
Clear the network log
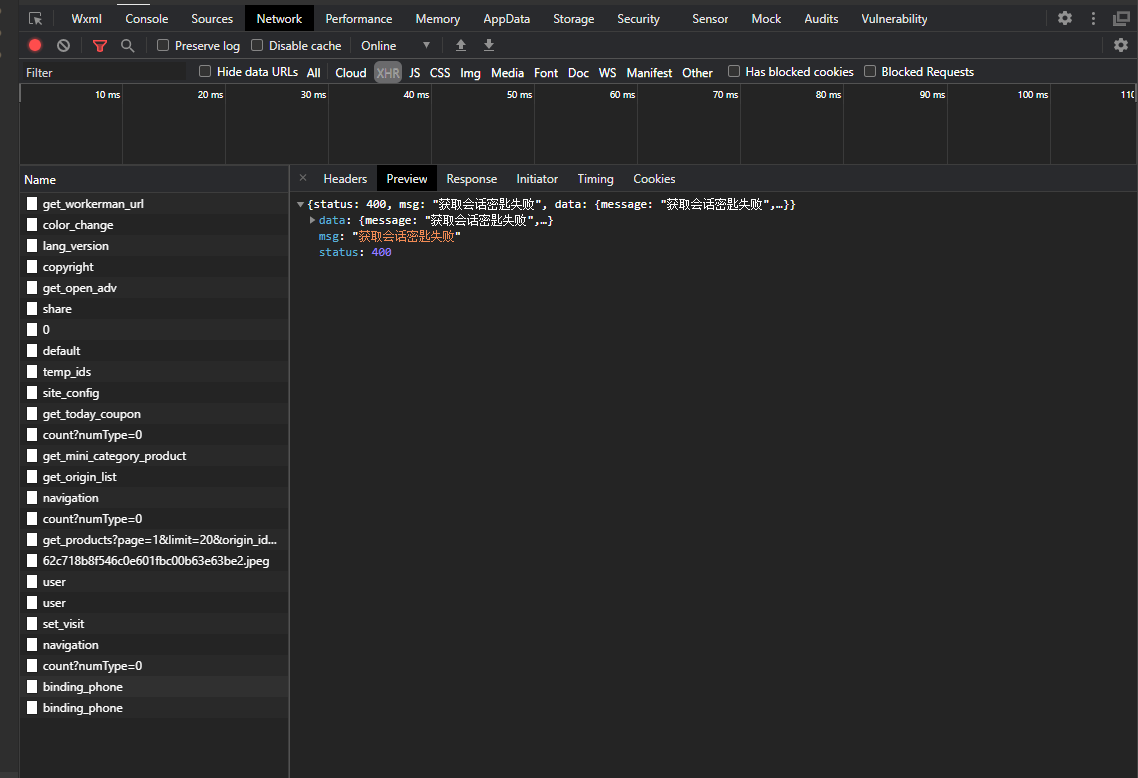coord(64,45)
